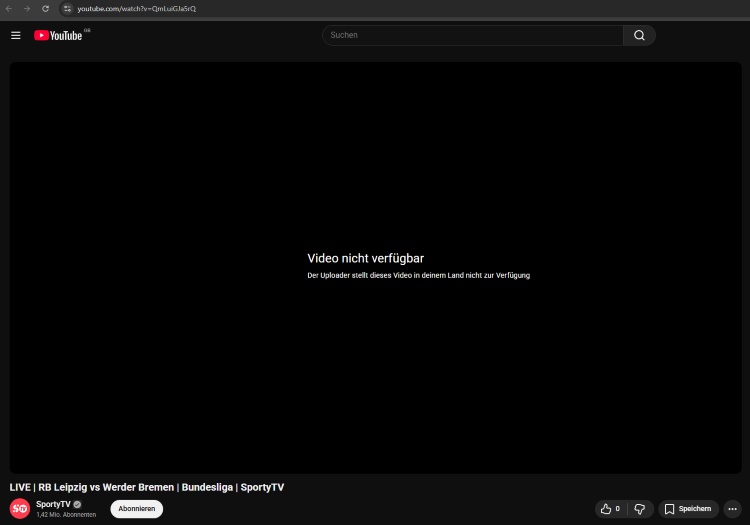Go back using browser back arrow

[9, 9]
